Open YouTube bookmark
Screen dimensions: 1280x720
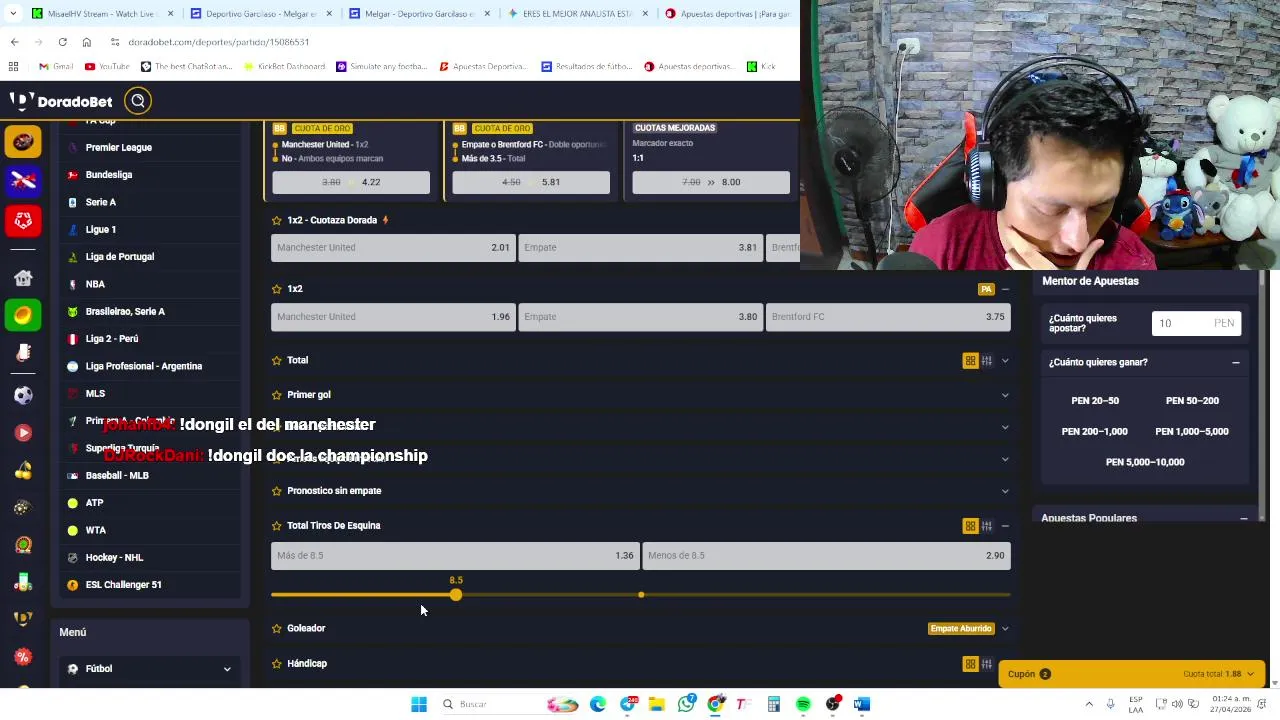coord(107,66)
